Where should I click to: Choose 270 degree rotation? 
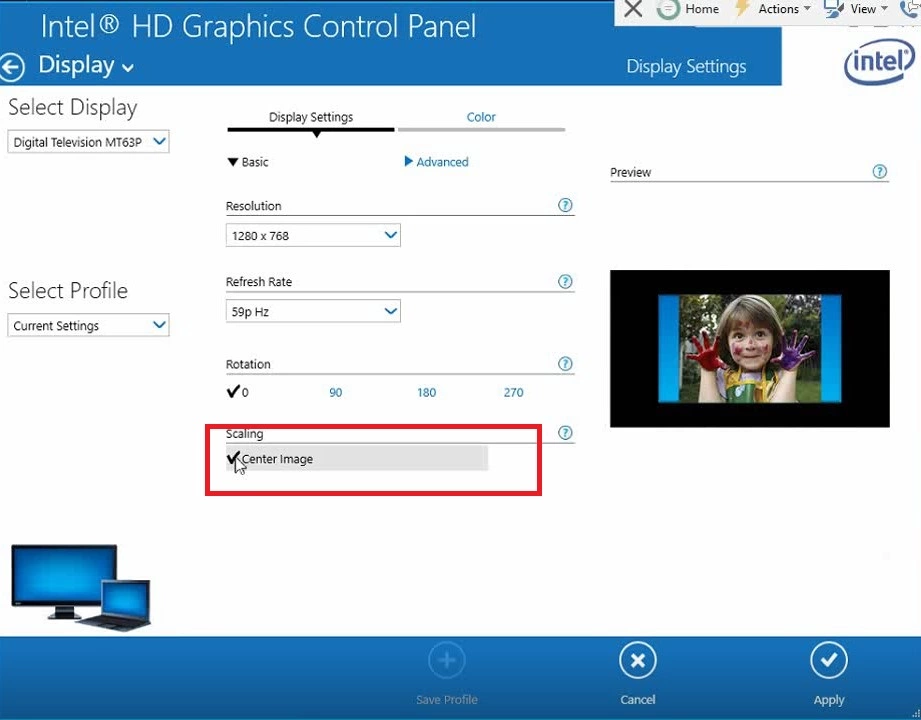tap(513, 393)
